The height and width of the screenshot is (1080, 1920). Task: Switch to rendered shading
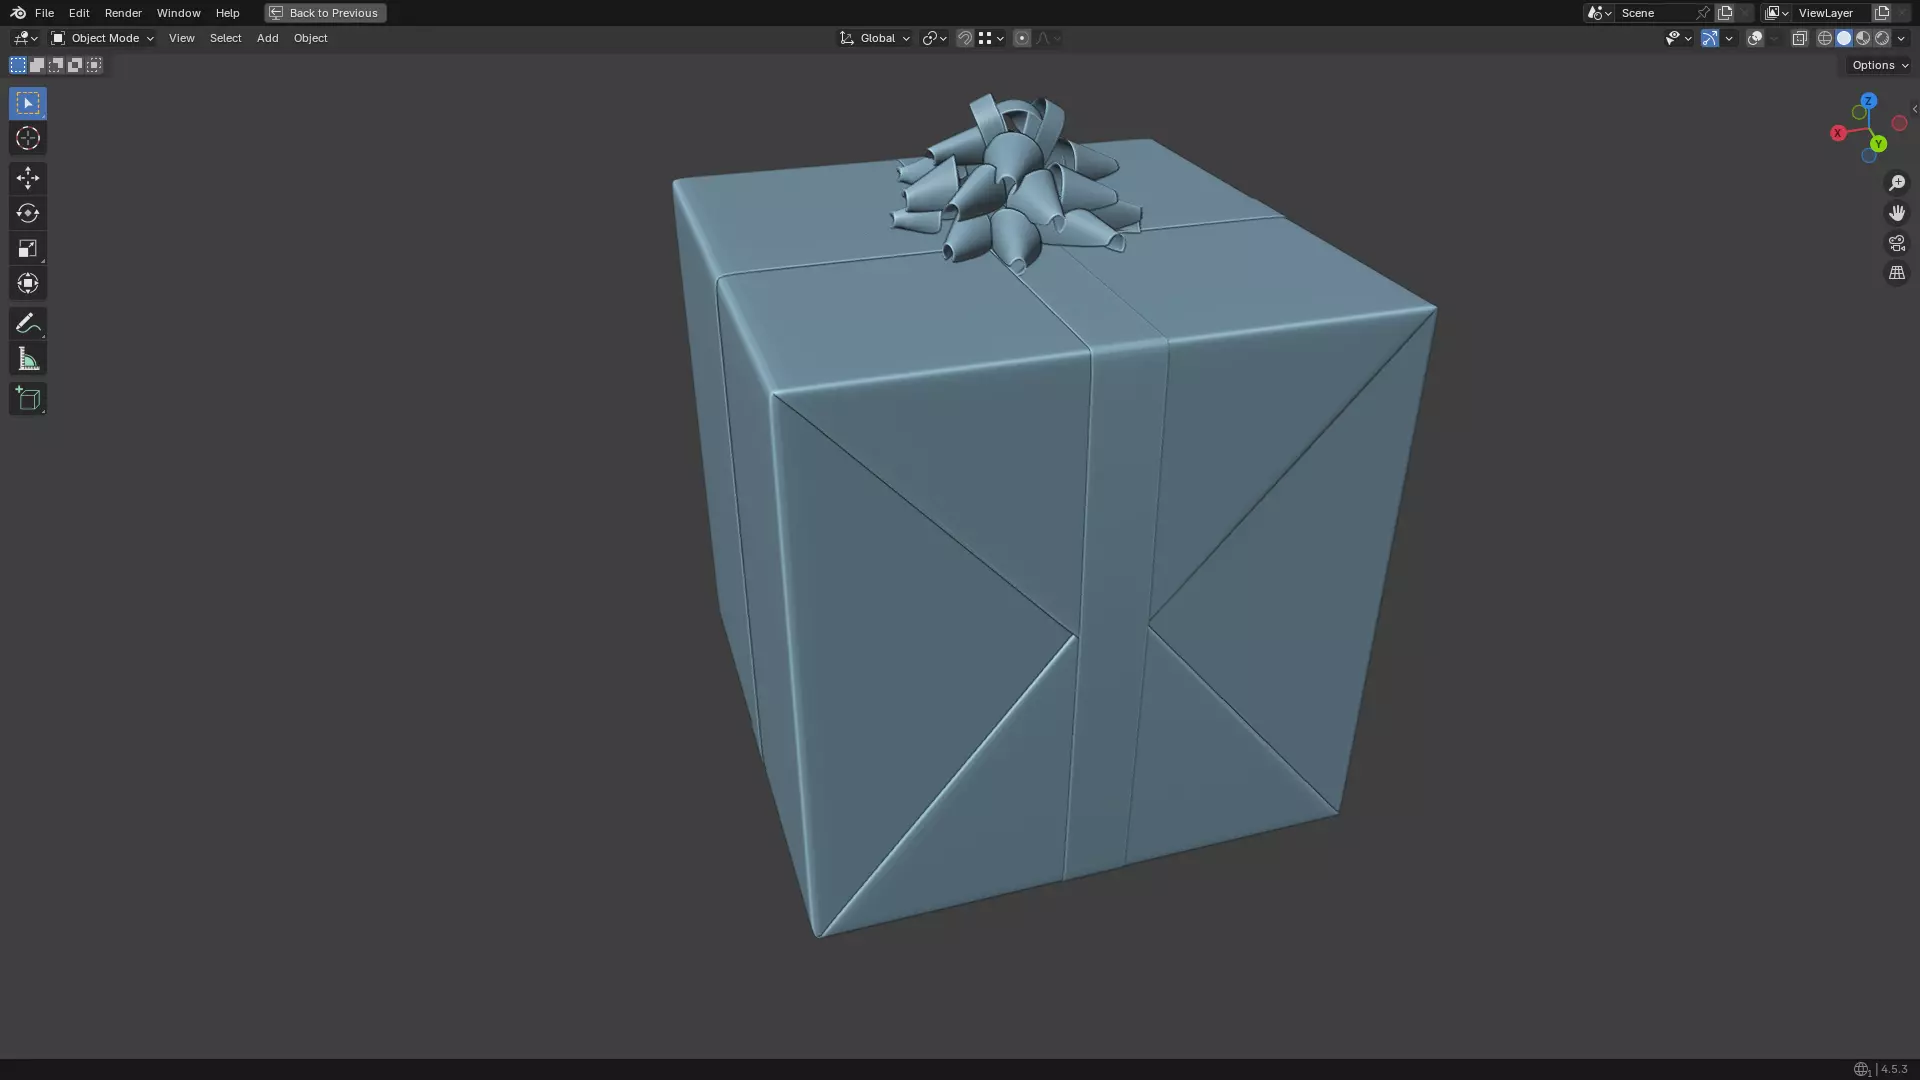[1882, 38]
